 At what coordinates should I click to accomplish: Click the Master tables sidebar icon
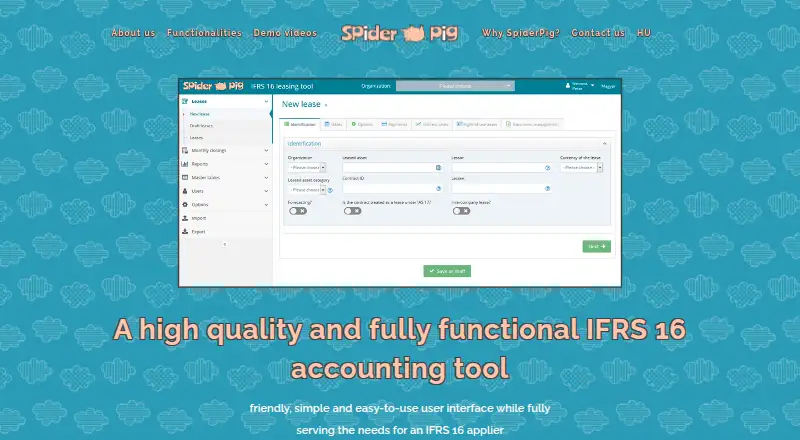point(185,178)
